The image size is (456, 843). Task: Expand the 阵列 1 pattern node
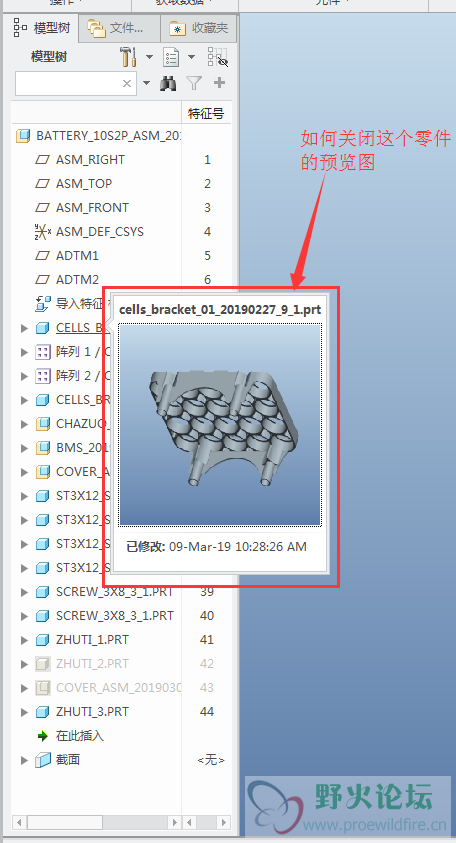24,352
